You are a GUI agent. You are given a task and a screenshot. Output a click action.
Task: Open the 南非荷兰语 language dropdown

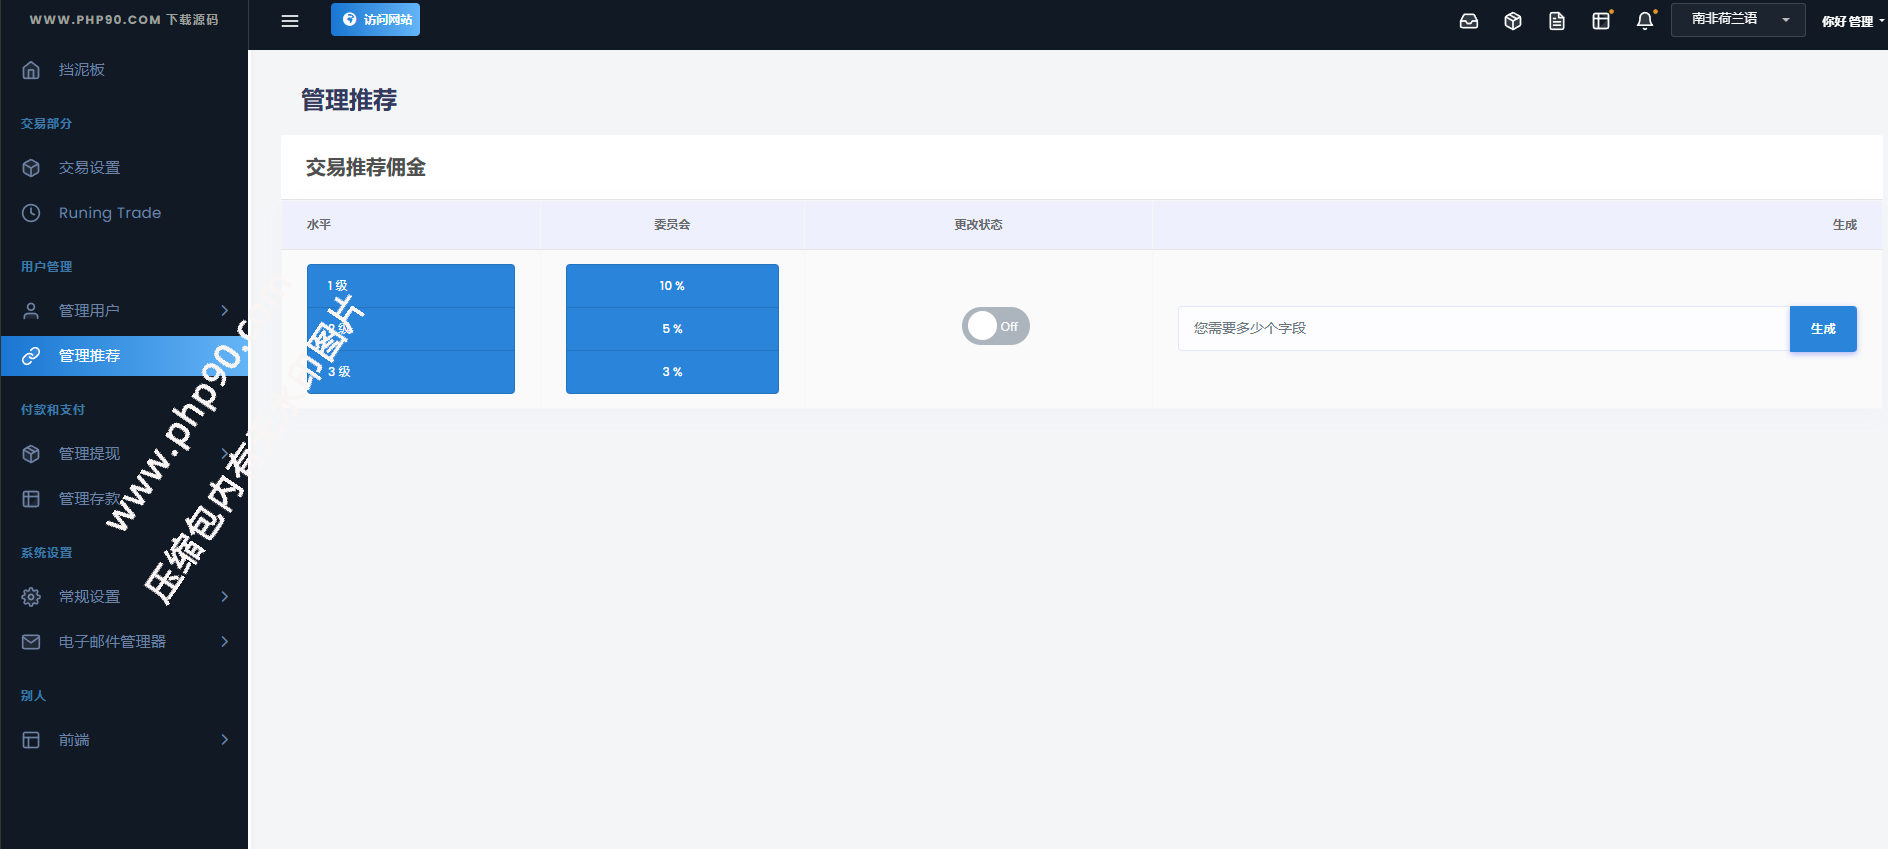1737,20
